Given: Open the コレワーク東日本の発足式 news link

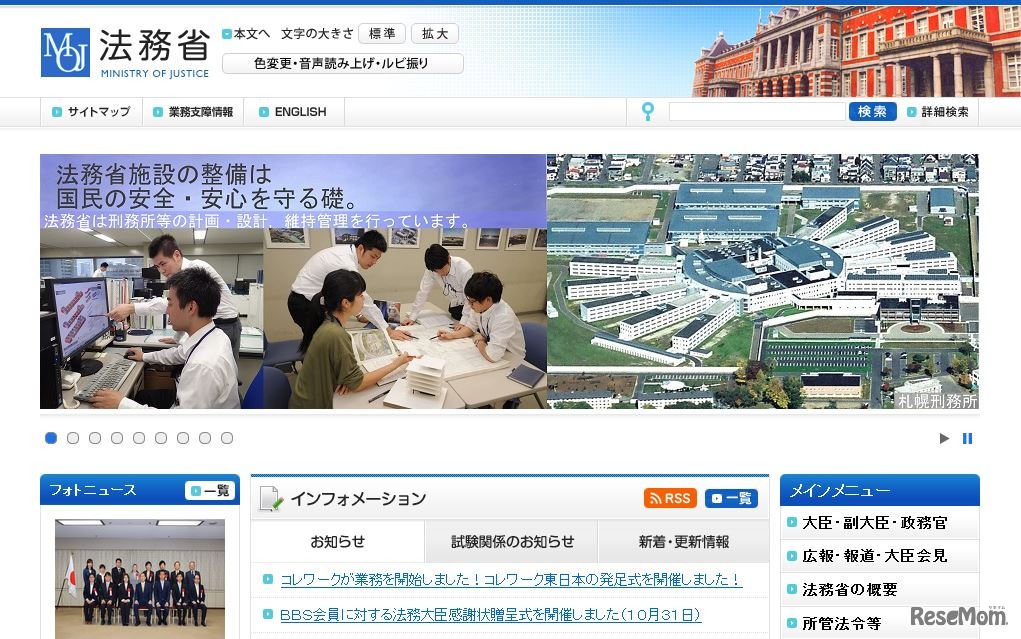Looking at the screenshot, I should pyautogui.click(x=510, y=580).
